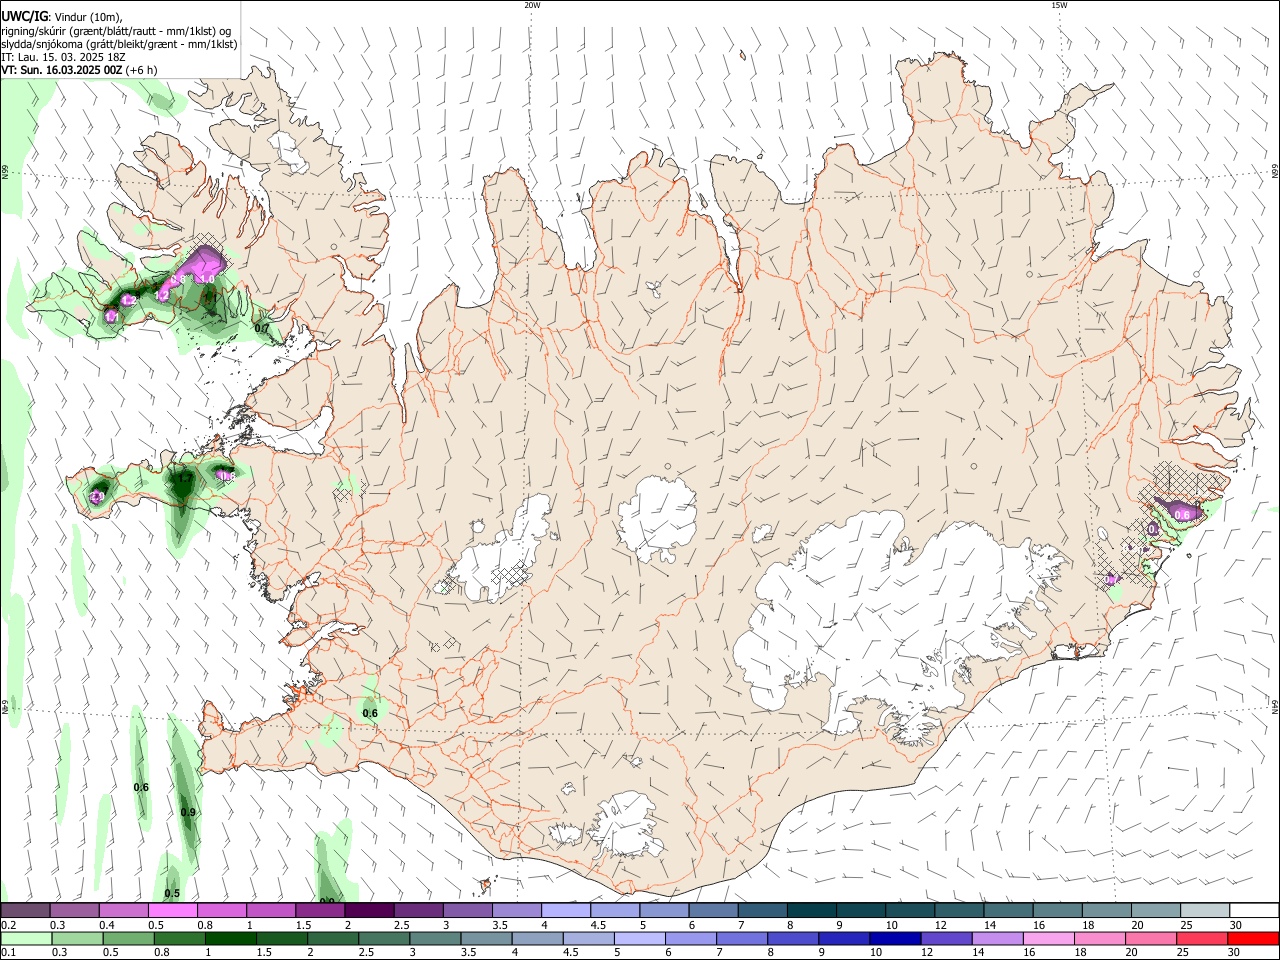The image size is (1280, 960).
Task: Pick the teal 12 swatch in upper legend row
Action: (959, 910)
